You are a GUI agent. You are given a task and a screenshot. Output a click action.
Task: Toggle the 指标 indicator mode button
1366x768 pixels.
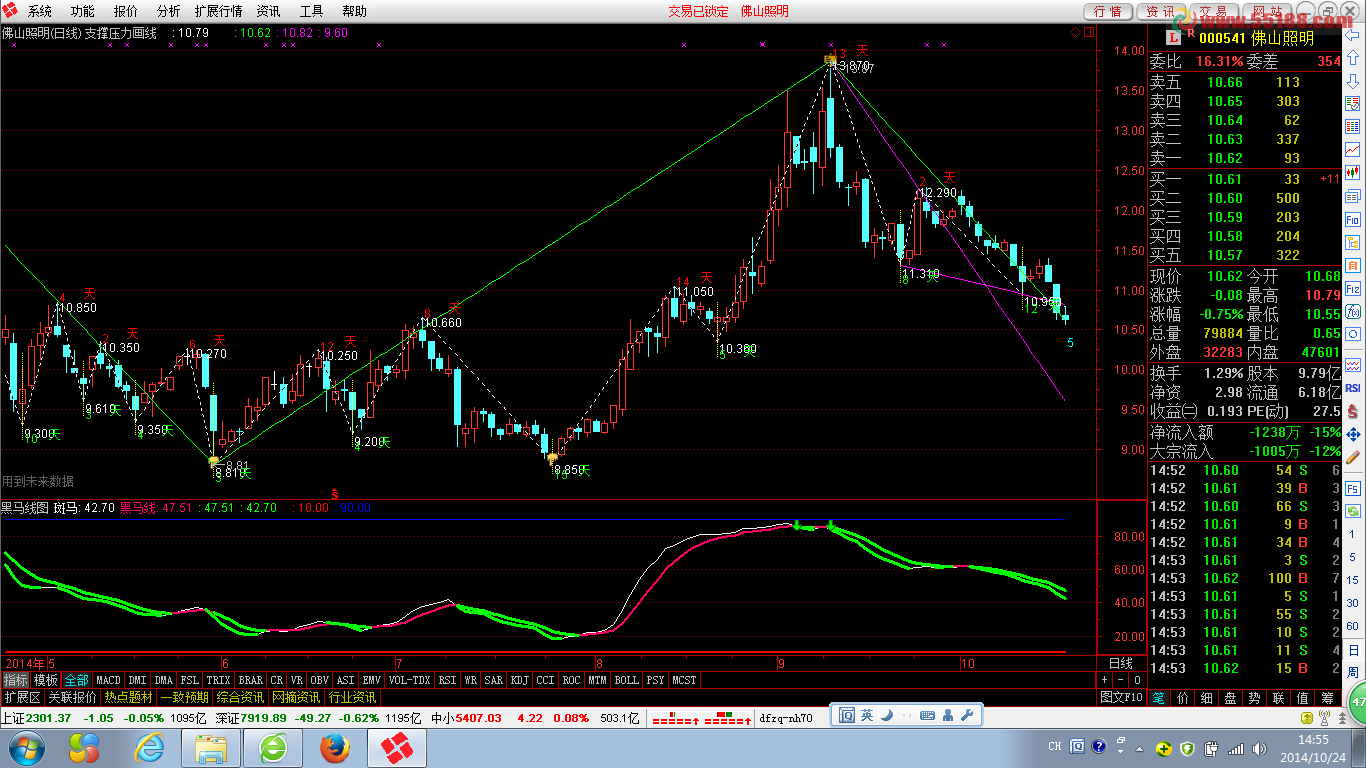pos(15,680)
